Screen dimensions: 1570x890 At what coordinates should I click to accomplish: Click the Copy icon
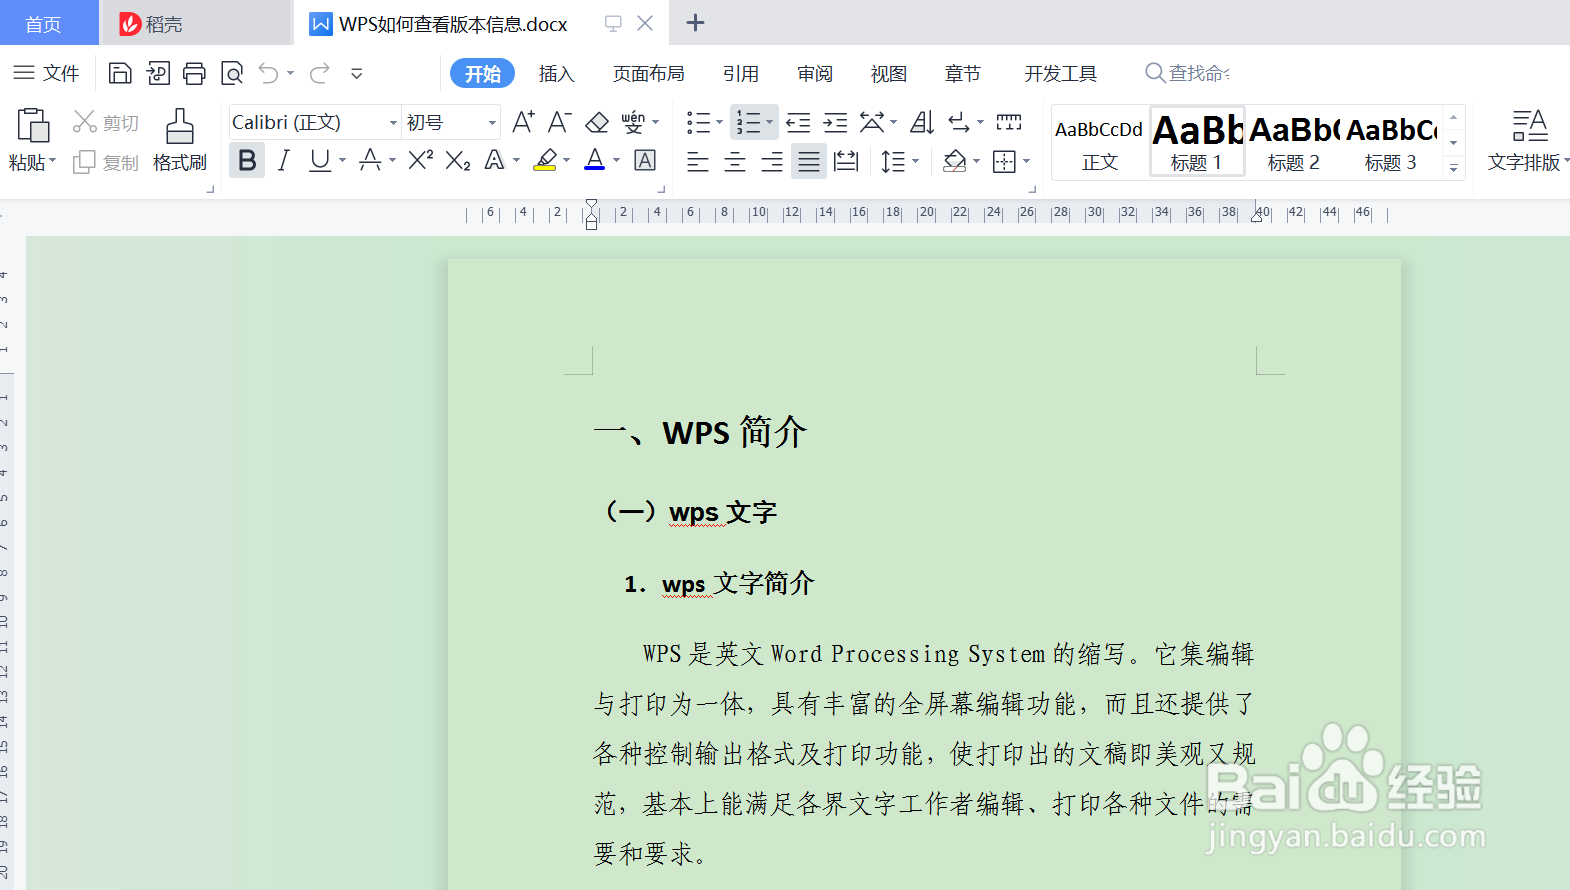[85, 162]
